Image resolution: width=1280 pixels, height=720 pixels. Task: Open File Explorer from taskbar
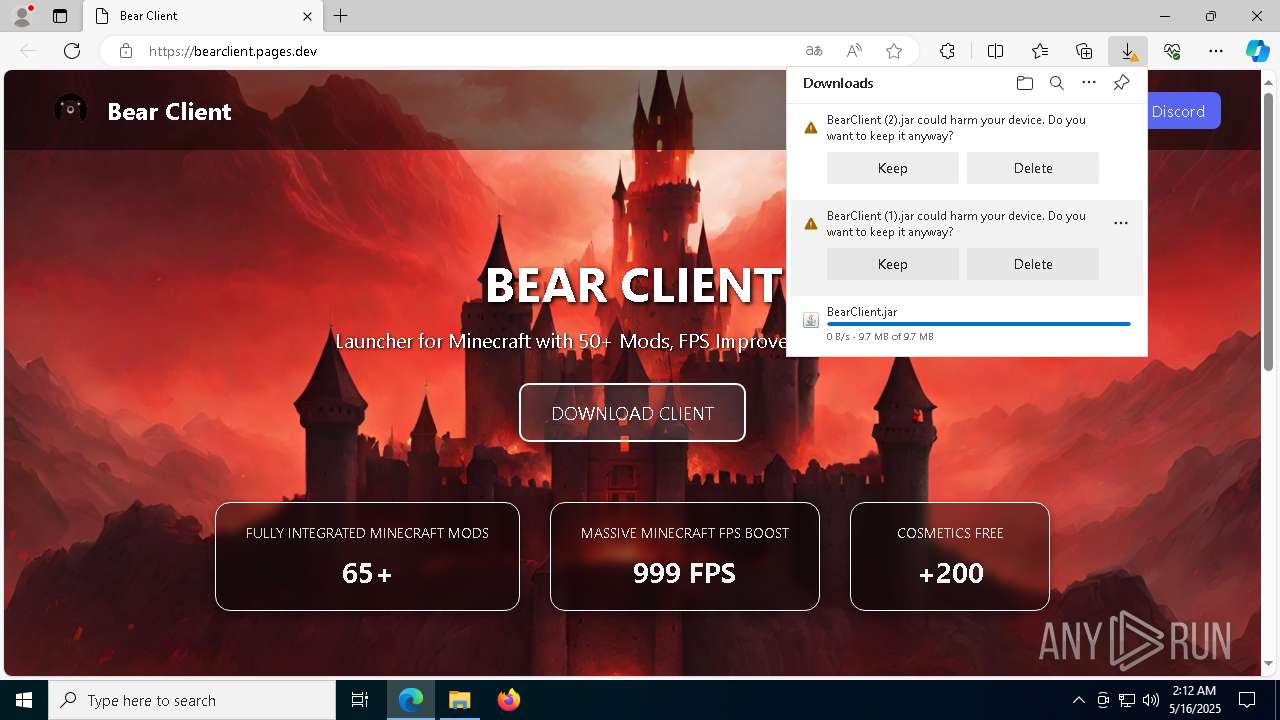pyautogui.click(x=459, y=700)
